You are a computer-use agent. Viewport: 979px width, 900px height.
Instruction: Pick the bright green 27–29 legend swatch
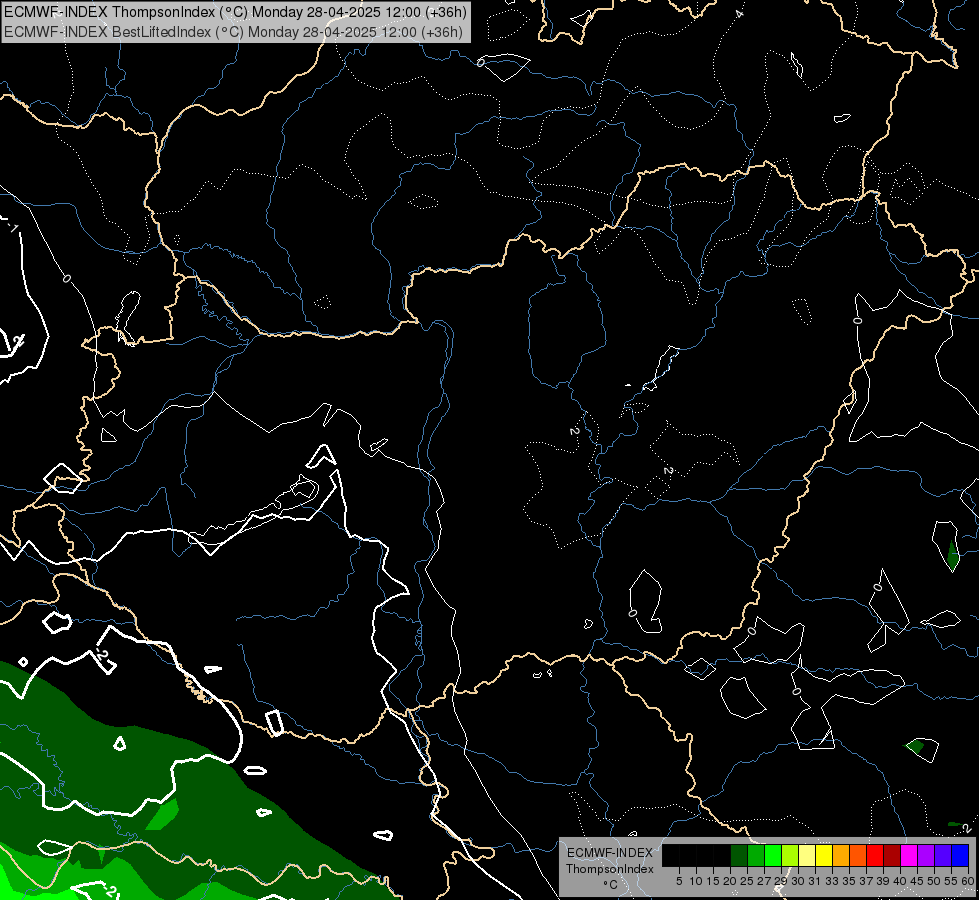(x=773, y=855)
